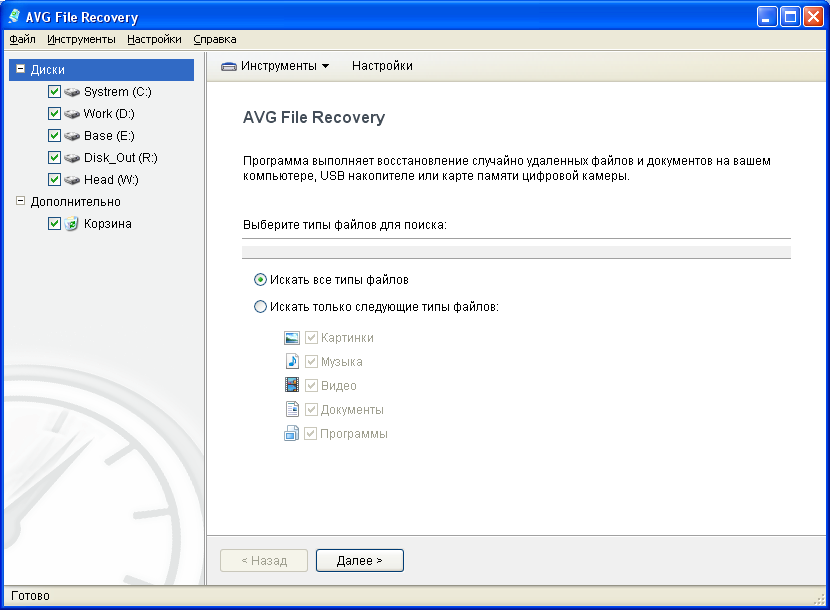Click the resize grip in status bar corner

819,599
